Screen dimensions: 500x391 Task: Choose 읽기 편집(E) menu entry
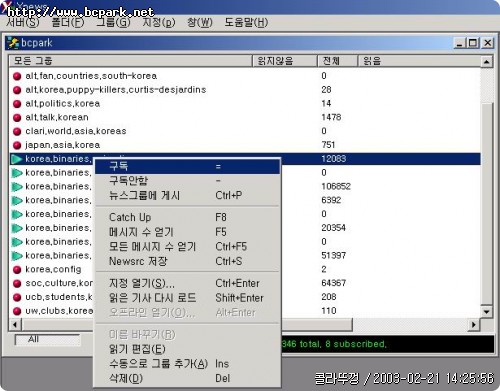[187, 349]
